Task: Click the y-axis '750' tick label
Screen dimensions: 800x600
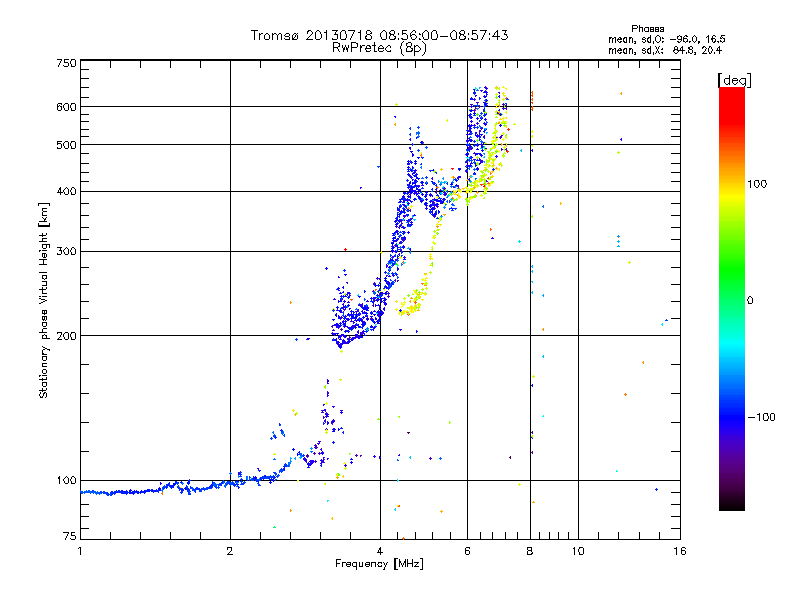Action: click(66, 63)
